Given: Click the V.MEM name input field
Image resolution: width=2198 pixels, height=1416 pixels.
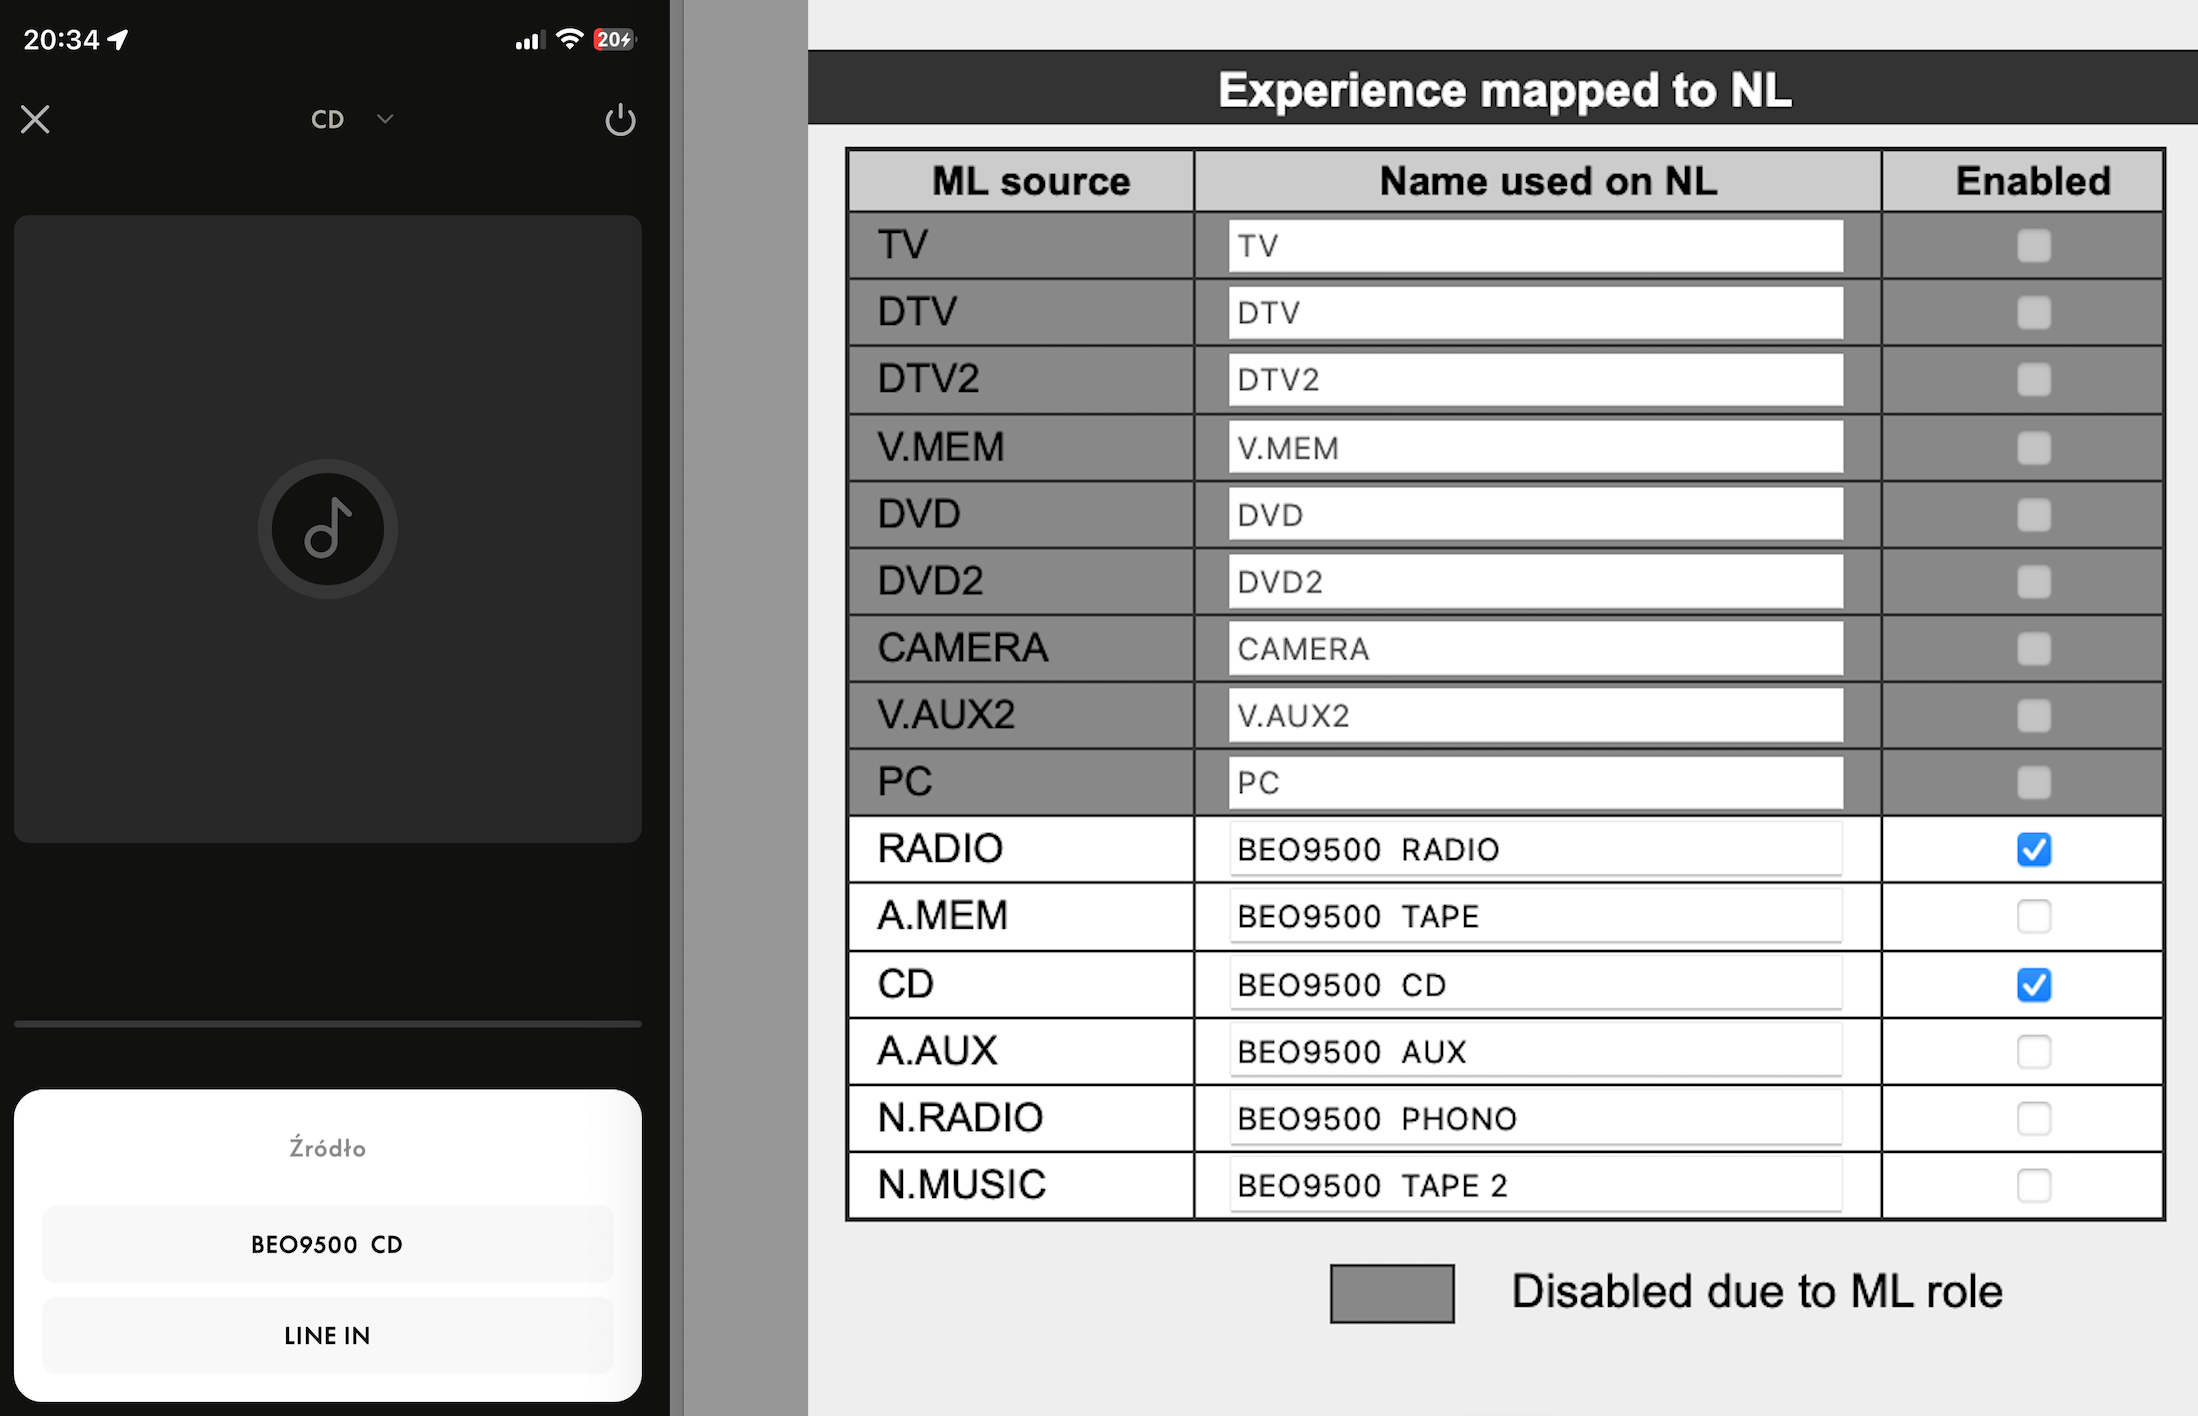Looking at the screenshot, I should (1535, 447).
